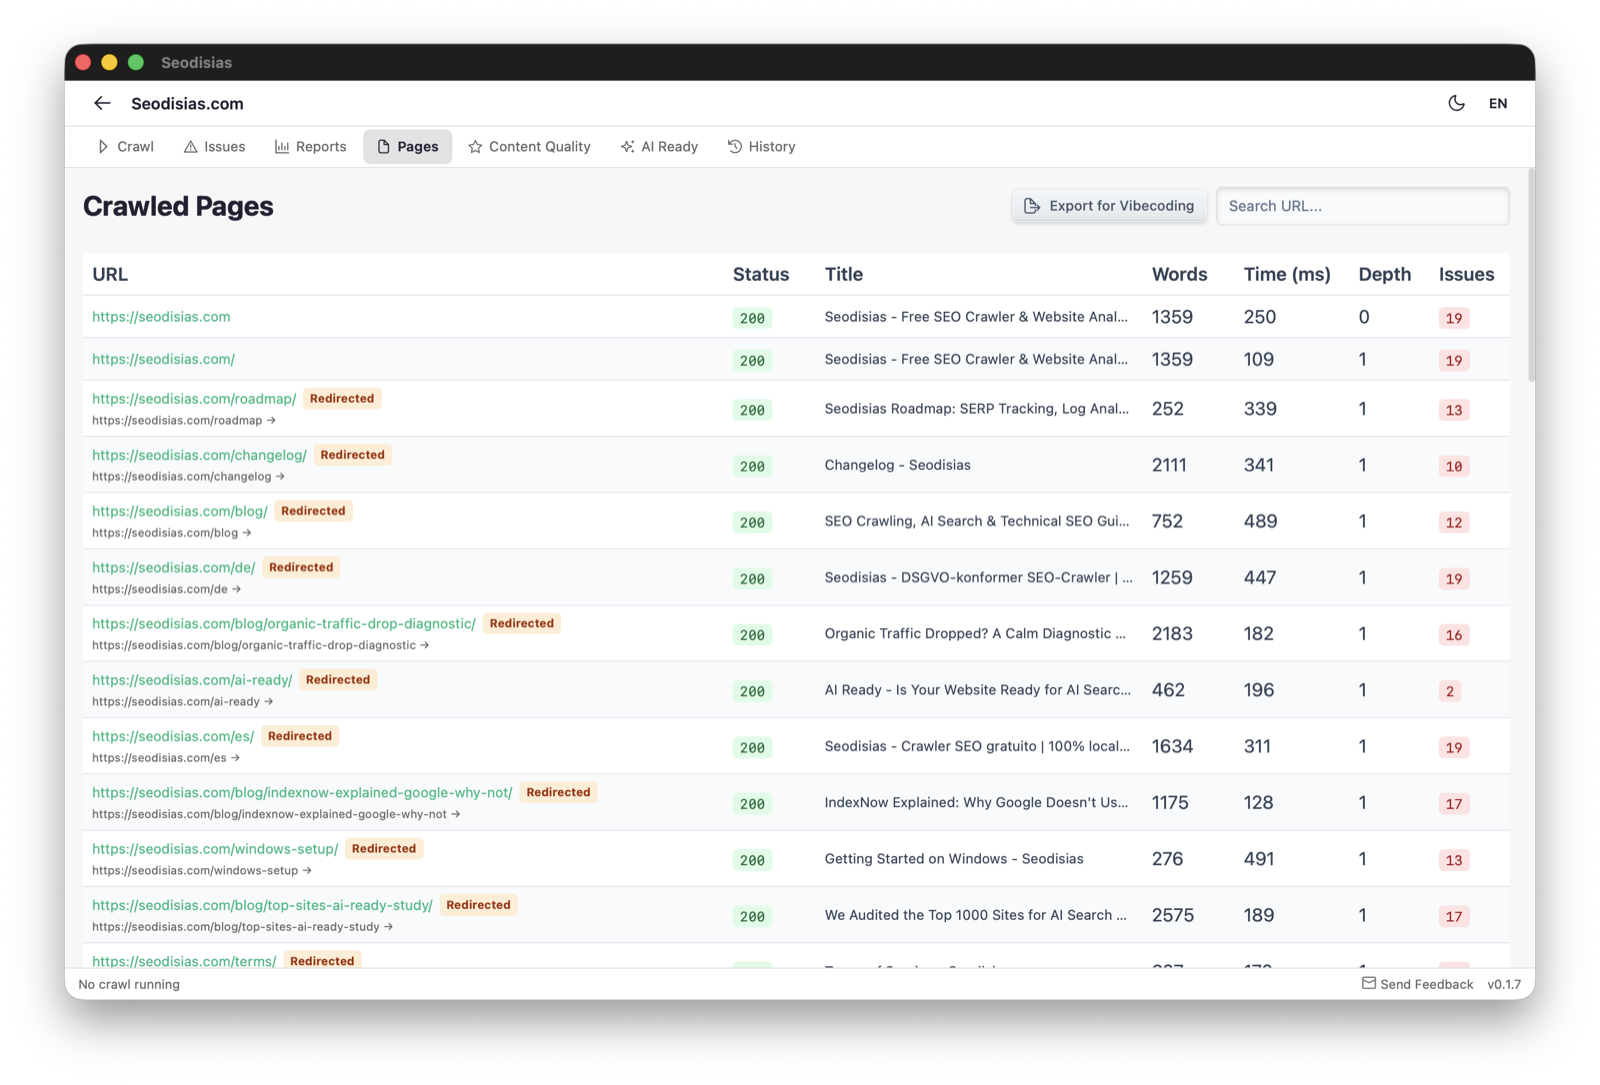The width and height of the screenshot is (1600, 1085).
Task: Sort by the Status column header
Action: point(761,274)
